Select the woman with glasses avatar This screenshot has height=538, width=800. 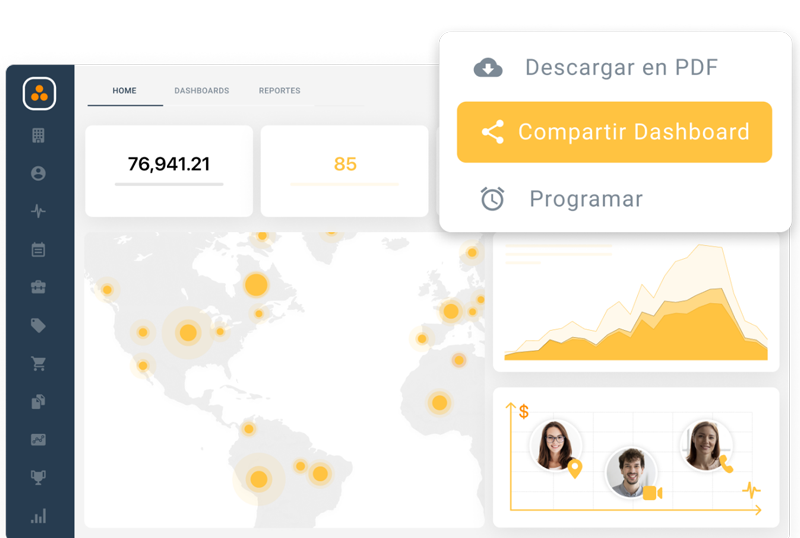(x=555, y=445)
